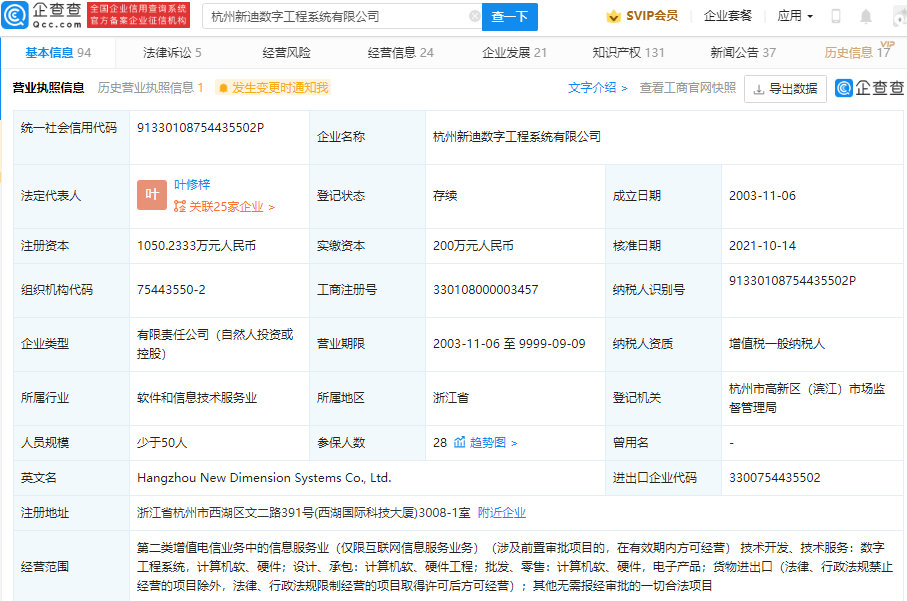The image size is (907, 601).
Task: Select establishment date 2003-11-06
Action: coord(762,196)
